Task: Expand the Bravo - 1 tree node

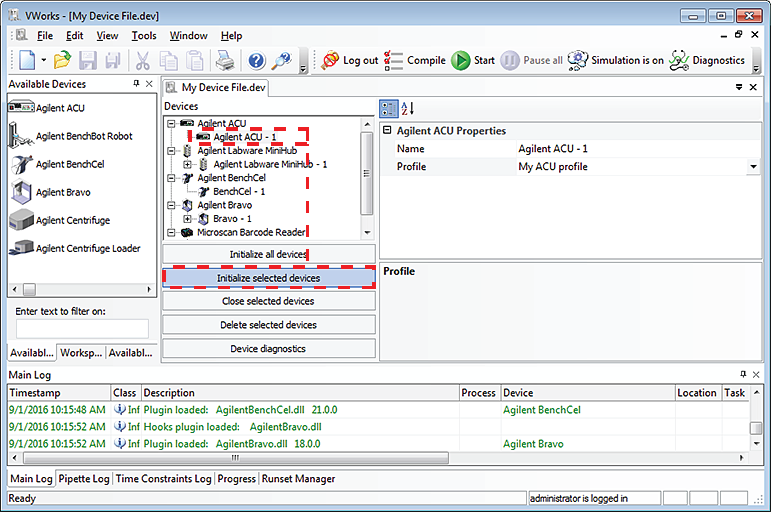Action: pos(187,218)
